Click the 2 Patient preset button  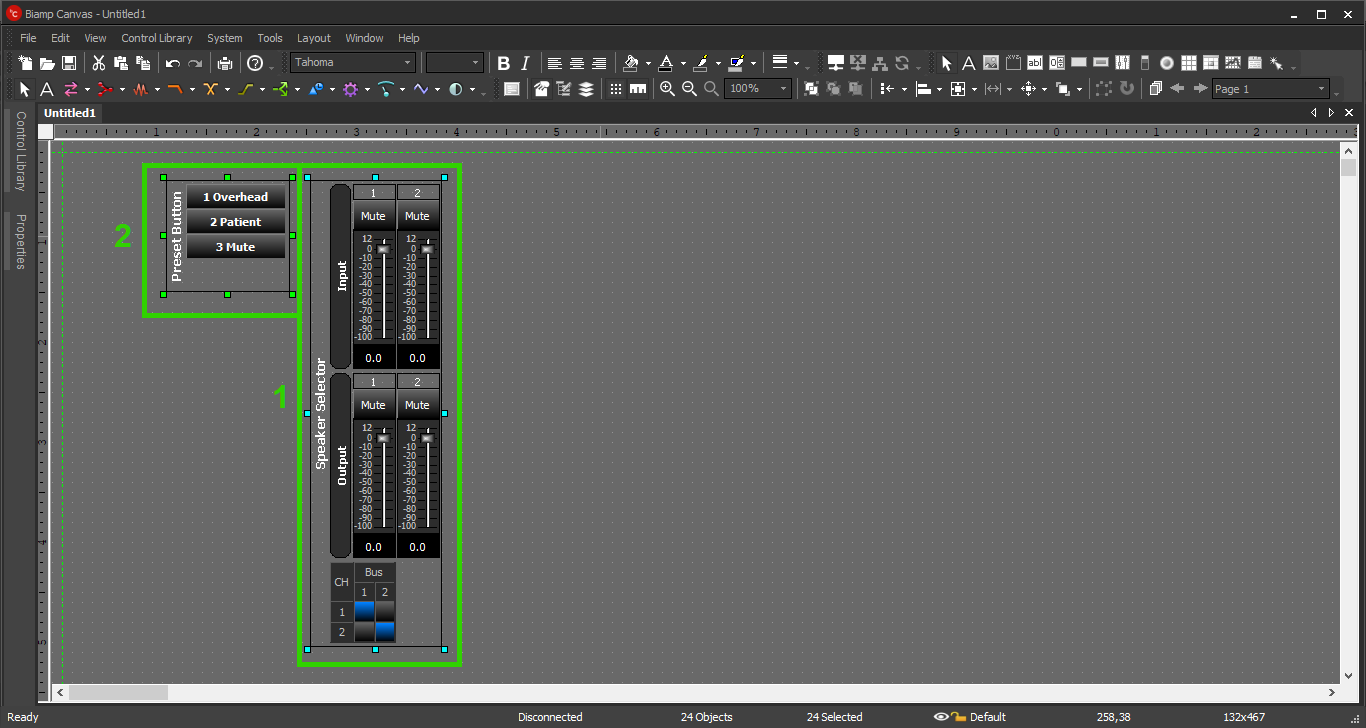[236, 222]
